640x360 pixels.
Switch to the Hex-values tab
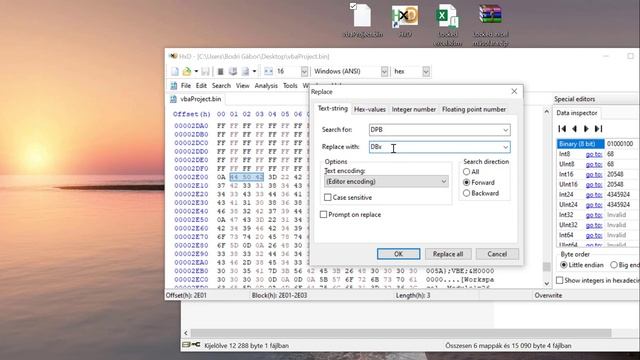[x=369, y=109]
